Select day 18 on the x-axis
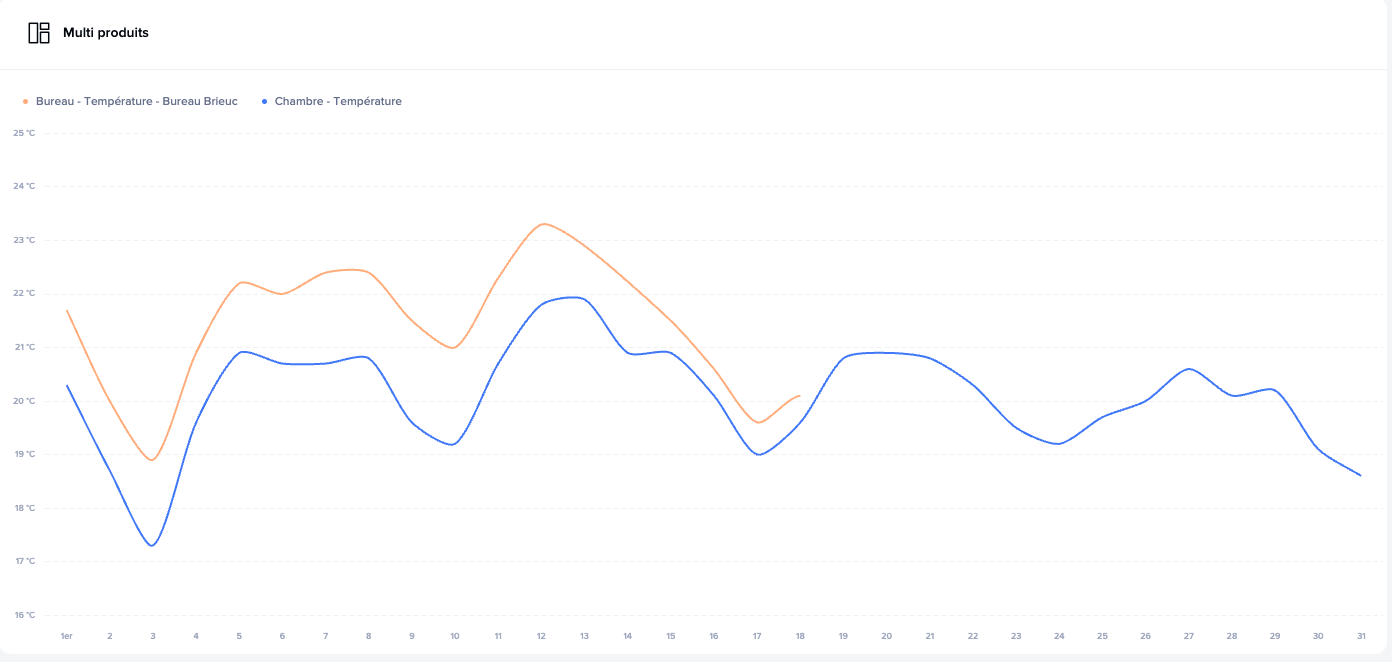 800,636
